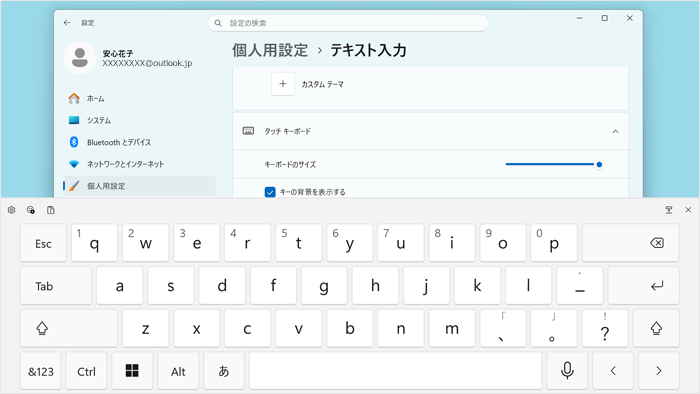Tap the left Shift key
The image size is (700, 394).
68,328
